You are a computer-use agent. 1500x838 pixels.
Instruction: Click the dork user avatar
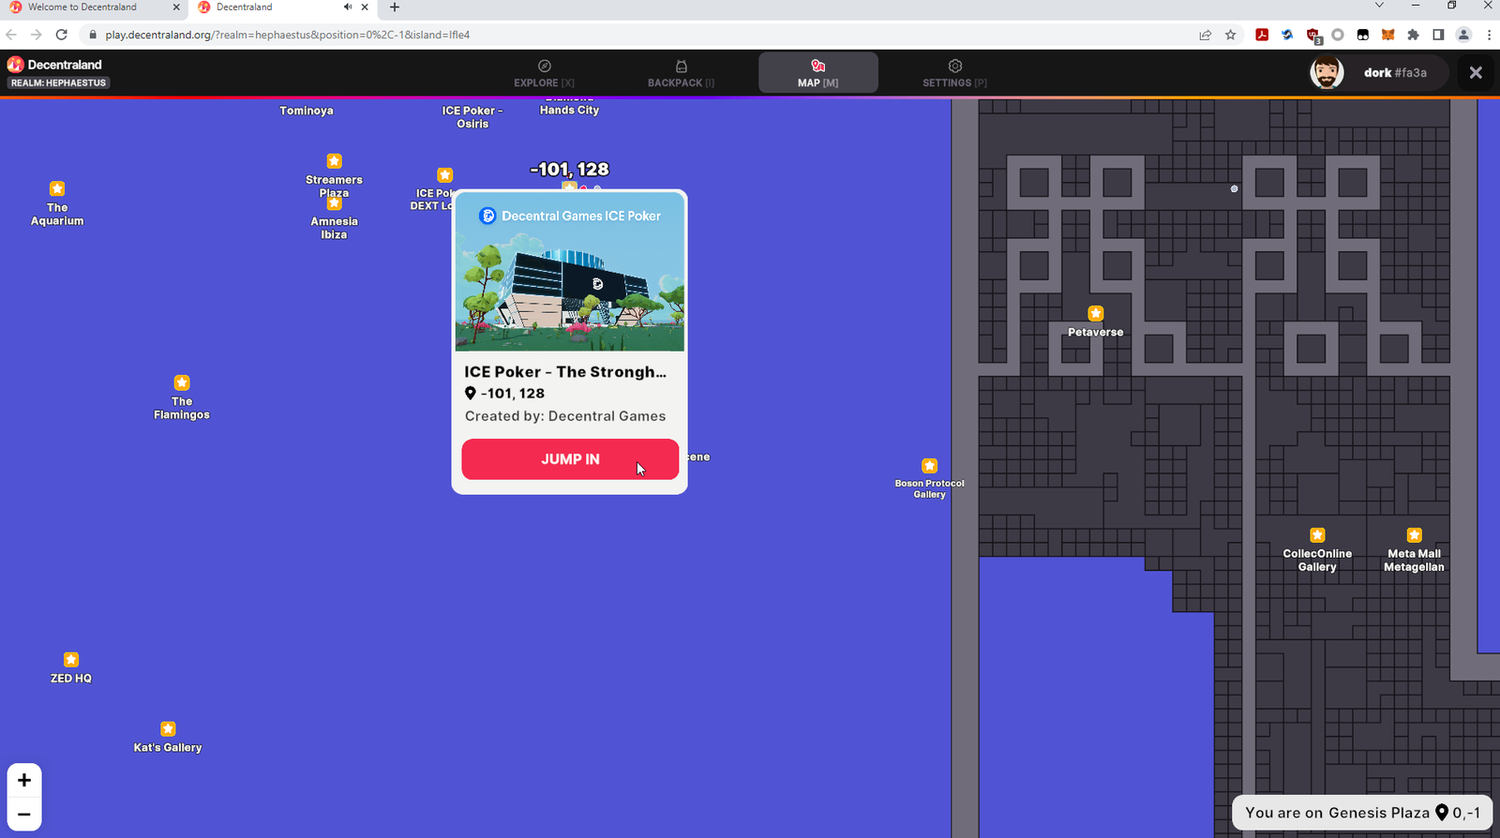[1327, 72]
